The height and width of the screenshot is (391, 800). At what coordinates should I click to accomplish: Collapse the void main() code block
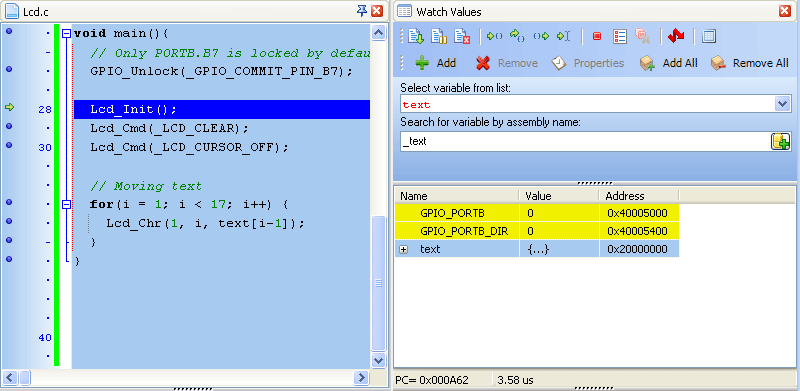pos(66,34)
